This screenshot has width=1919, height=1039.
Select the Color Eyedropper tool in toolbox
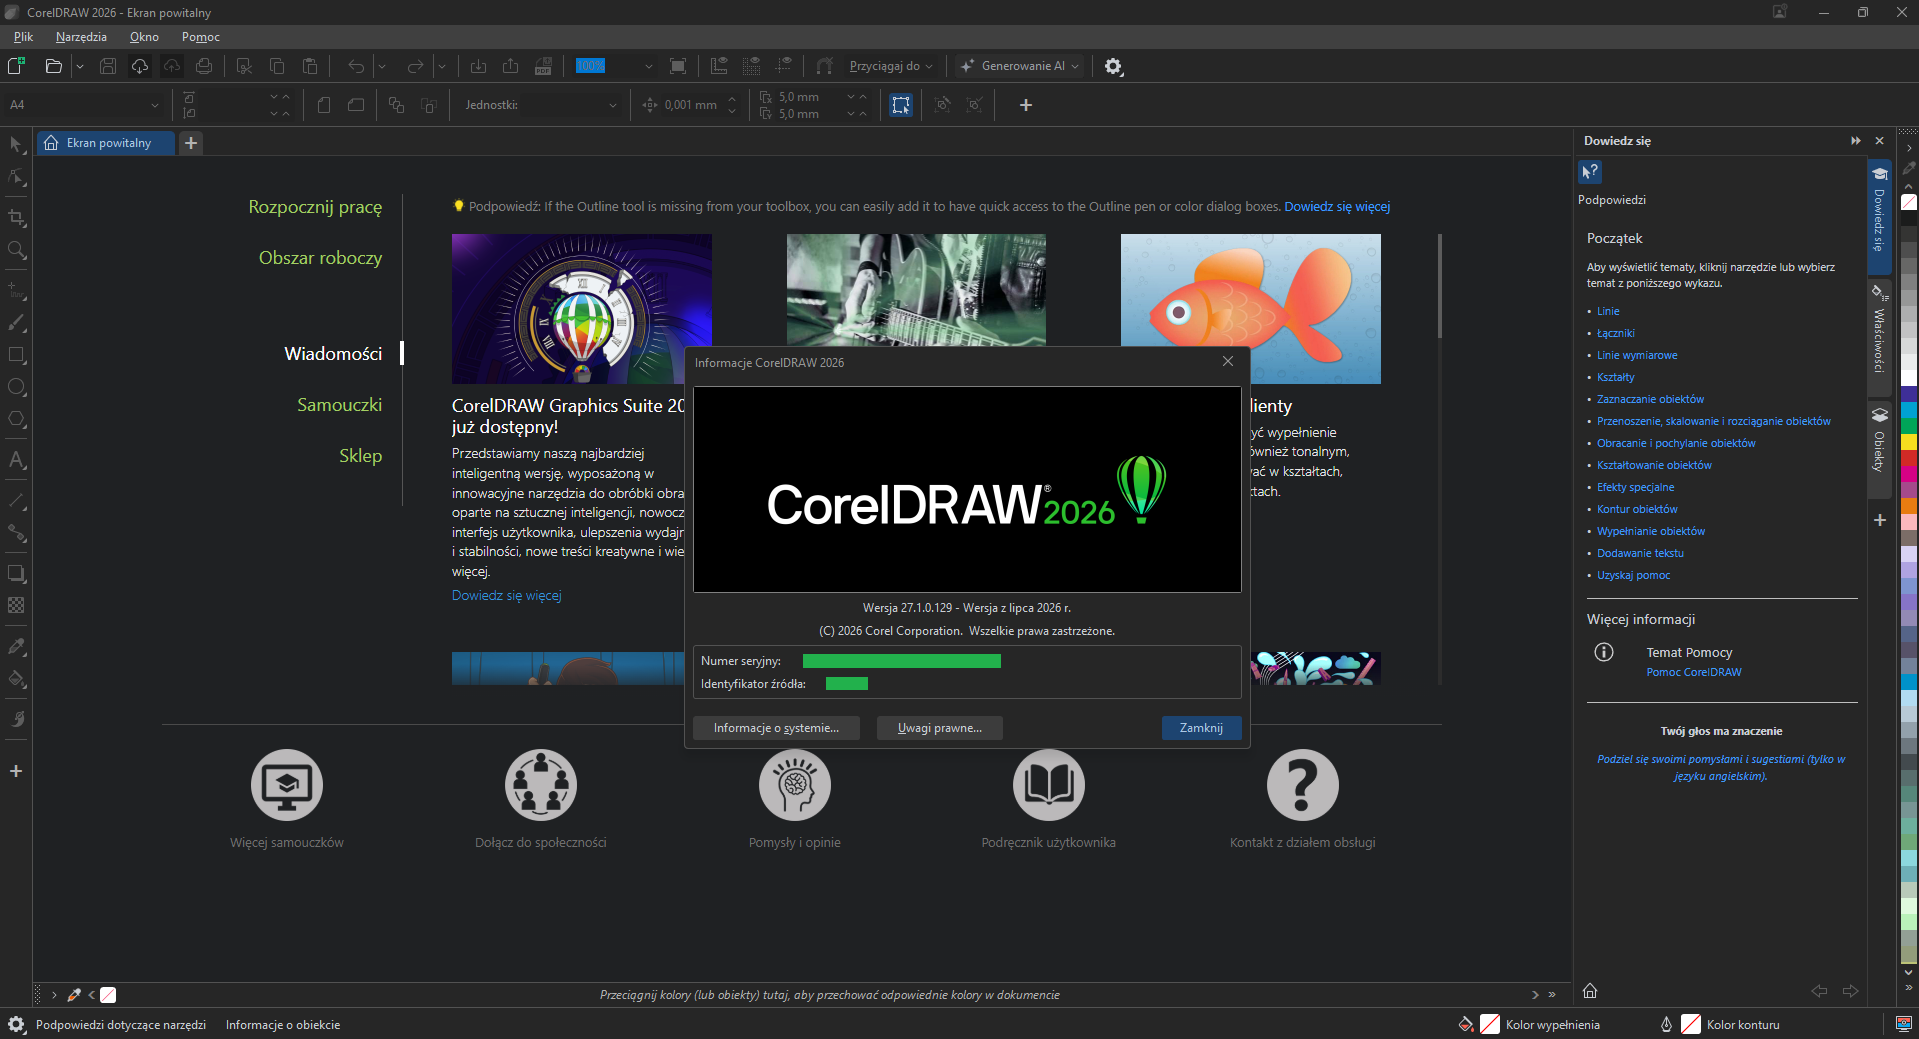pos(16,646)
